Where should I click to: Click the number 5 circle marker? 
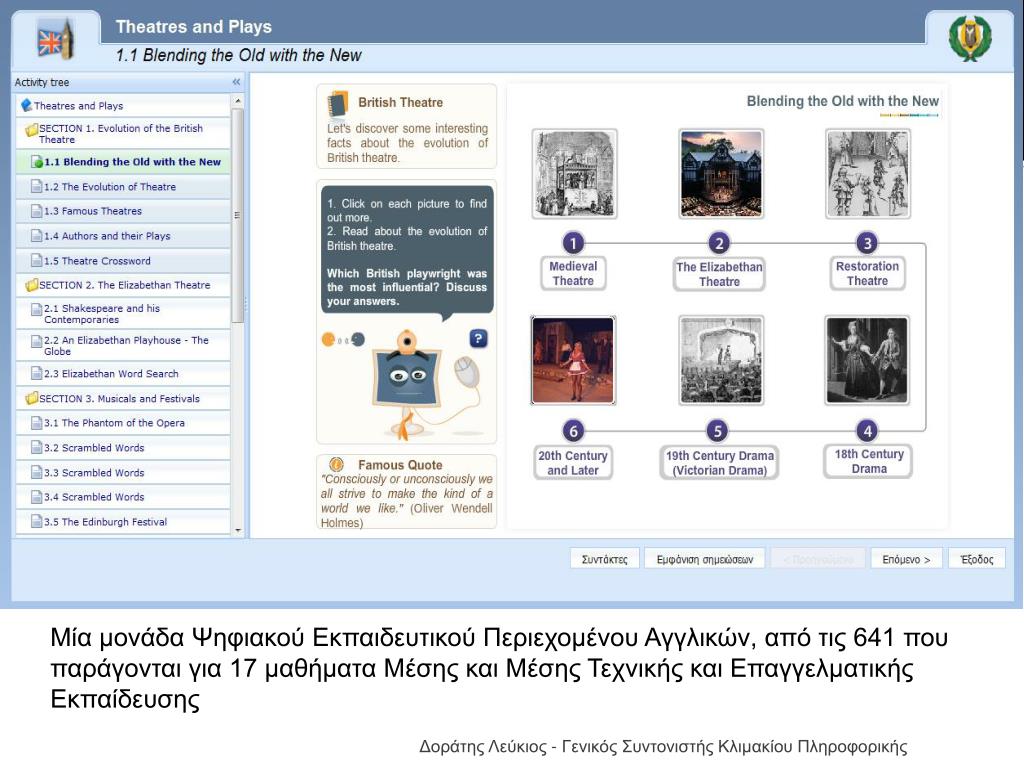point(718,431)
